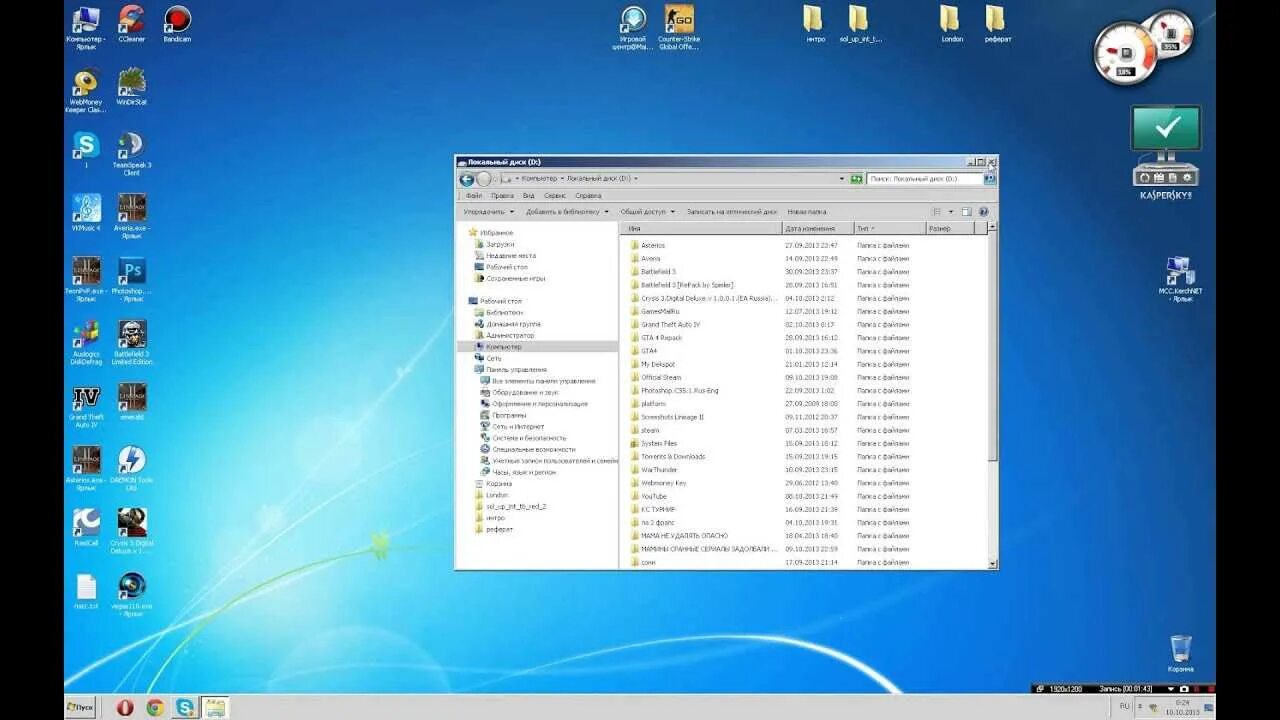The width and height of the screenshot is (1280, 720).
Task: Toggle the preview pane button in Explorer
Action: pos(967,212)
